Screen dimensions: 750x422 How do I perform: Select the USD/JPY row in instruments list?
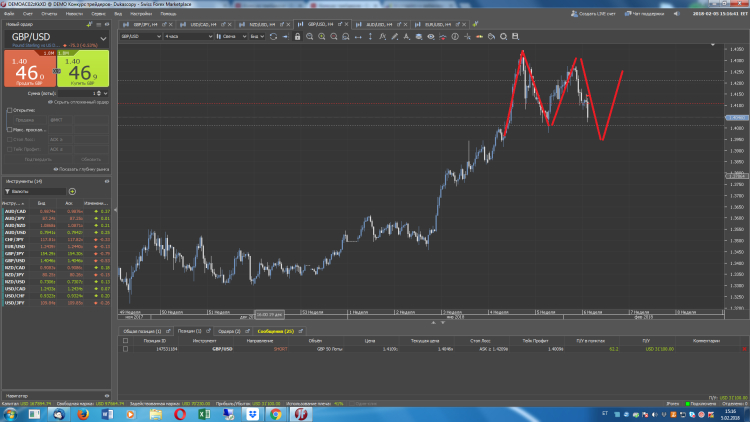(56, 303)
